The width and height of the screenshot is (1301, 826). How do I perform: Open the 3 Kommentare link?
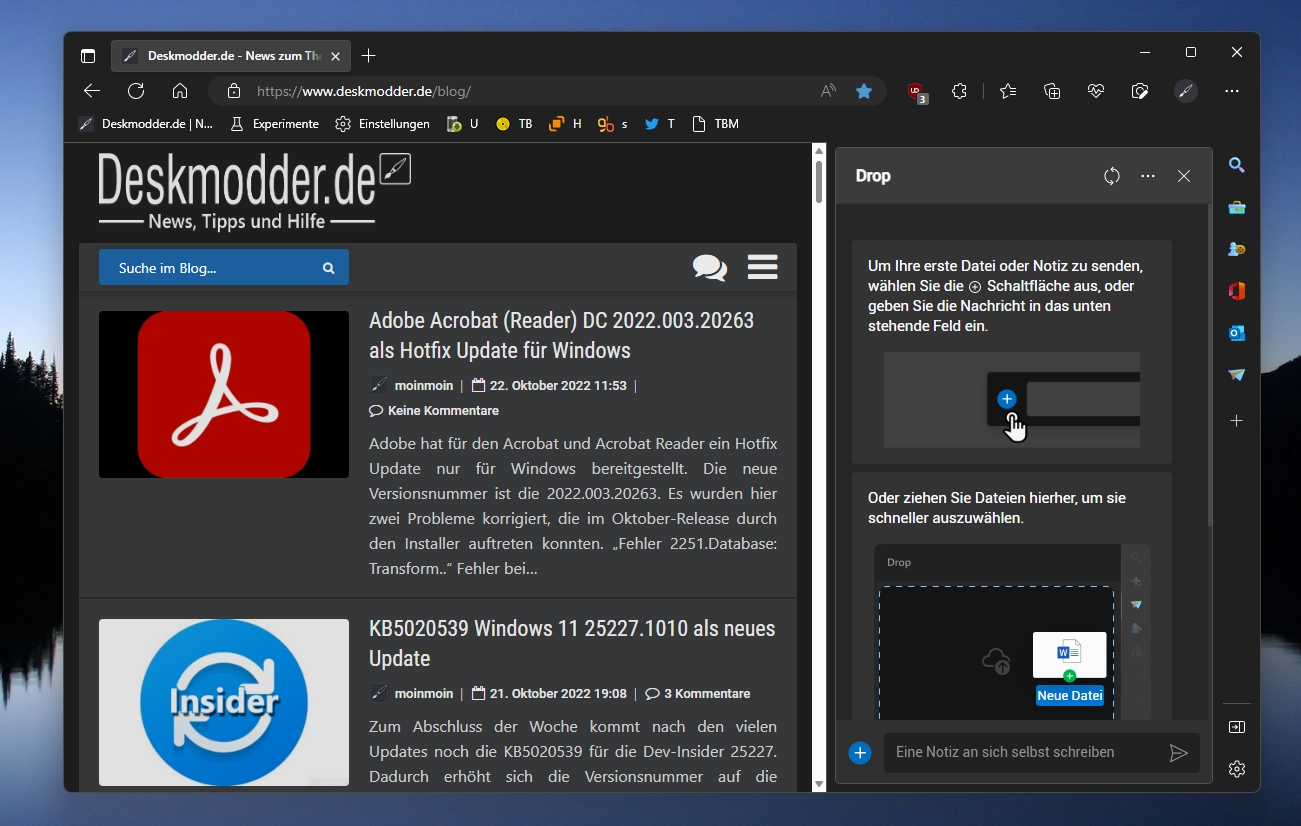tap(697, 693)
